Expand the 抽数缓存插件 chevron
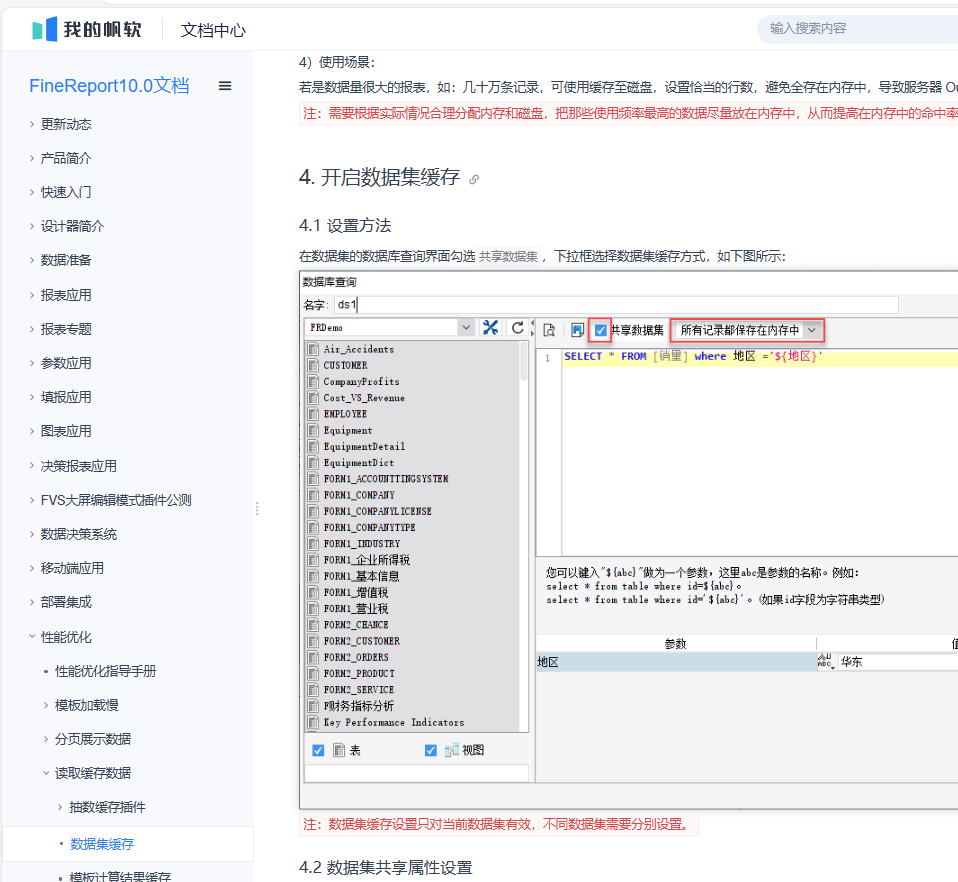This screenshot has width=958, height=882. point(60,807)
